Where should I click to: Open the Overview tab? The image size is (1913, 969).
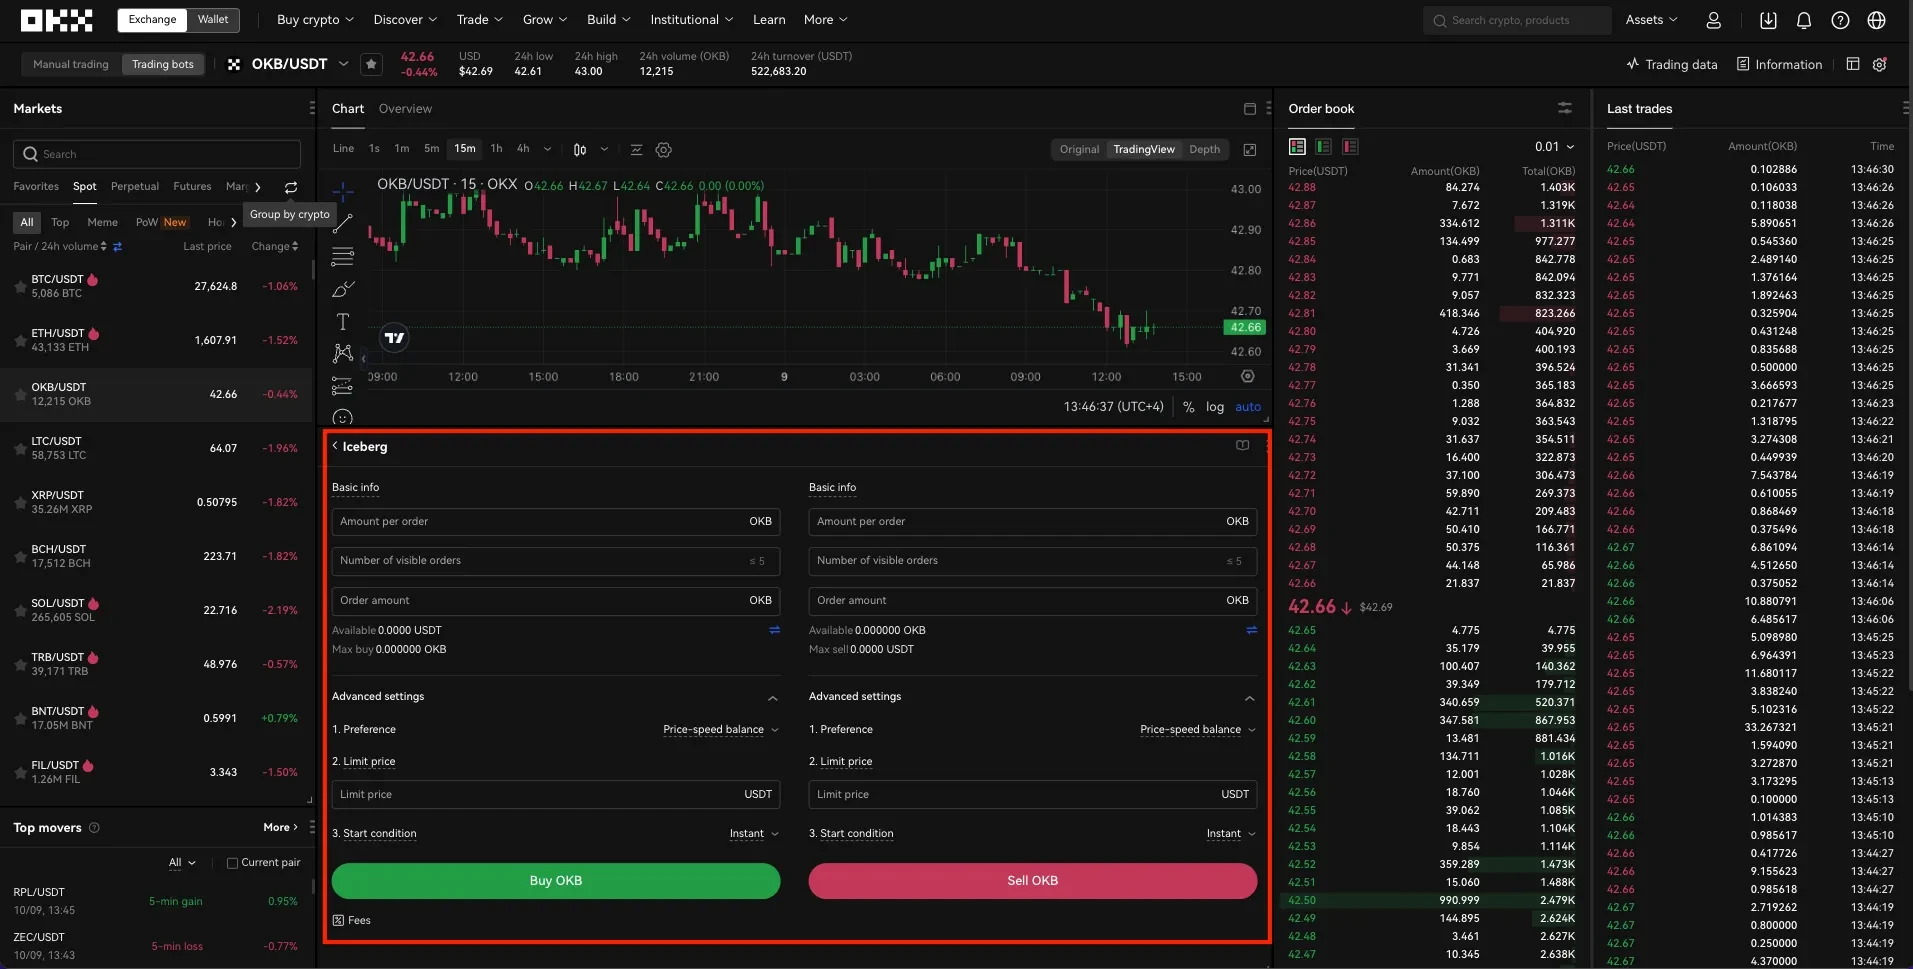pos(405,109)
